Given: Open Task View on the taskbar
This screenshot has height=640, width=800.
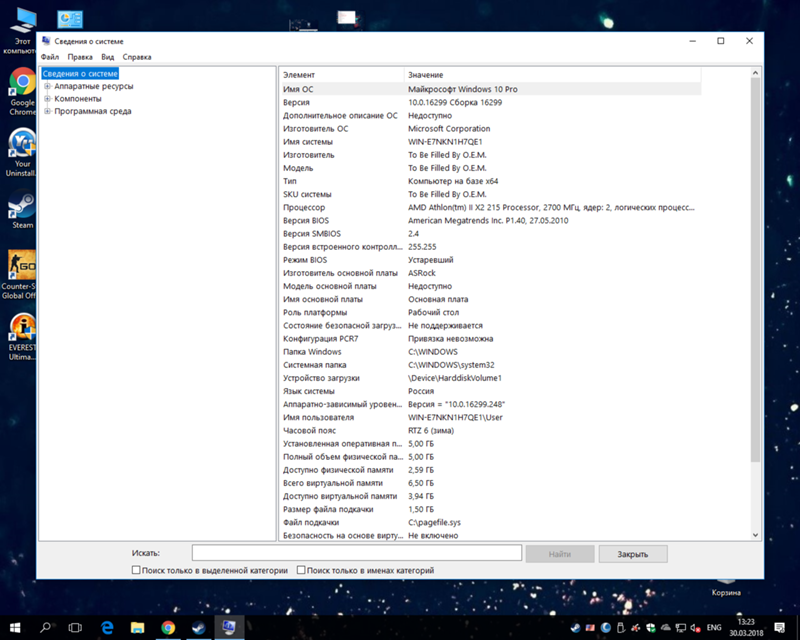Looking at the screenshot, I should tap(75, 627).
